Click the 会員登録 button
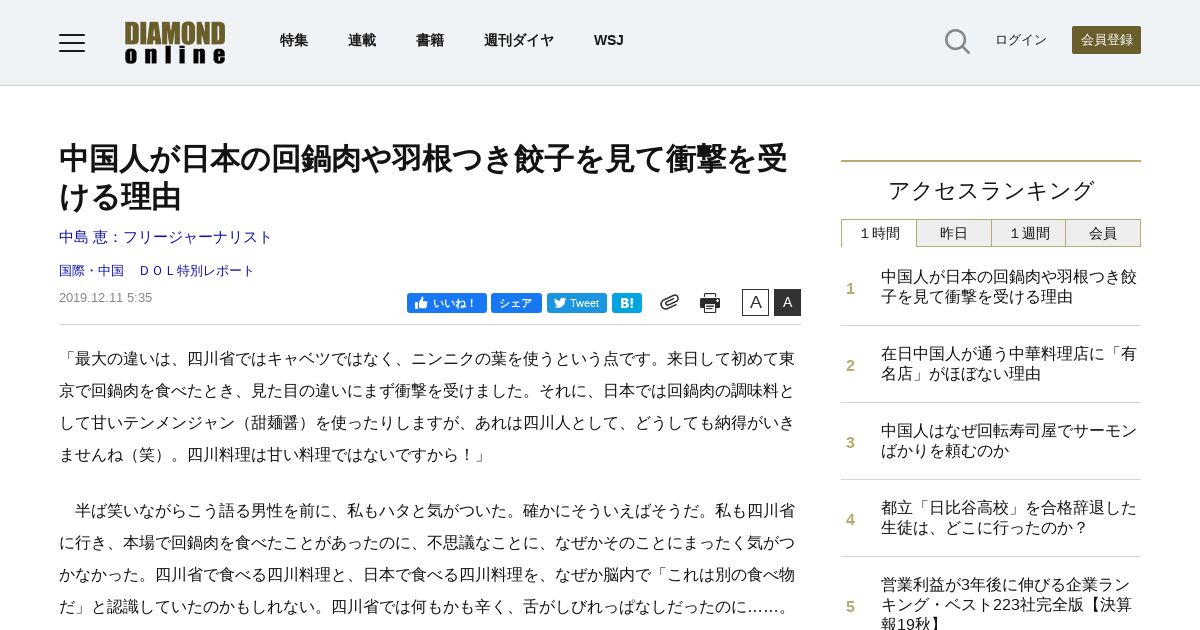This screenshot has width=1200, height=630. [1106, 40]
